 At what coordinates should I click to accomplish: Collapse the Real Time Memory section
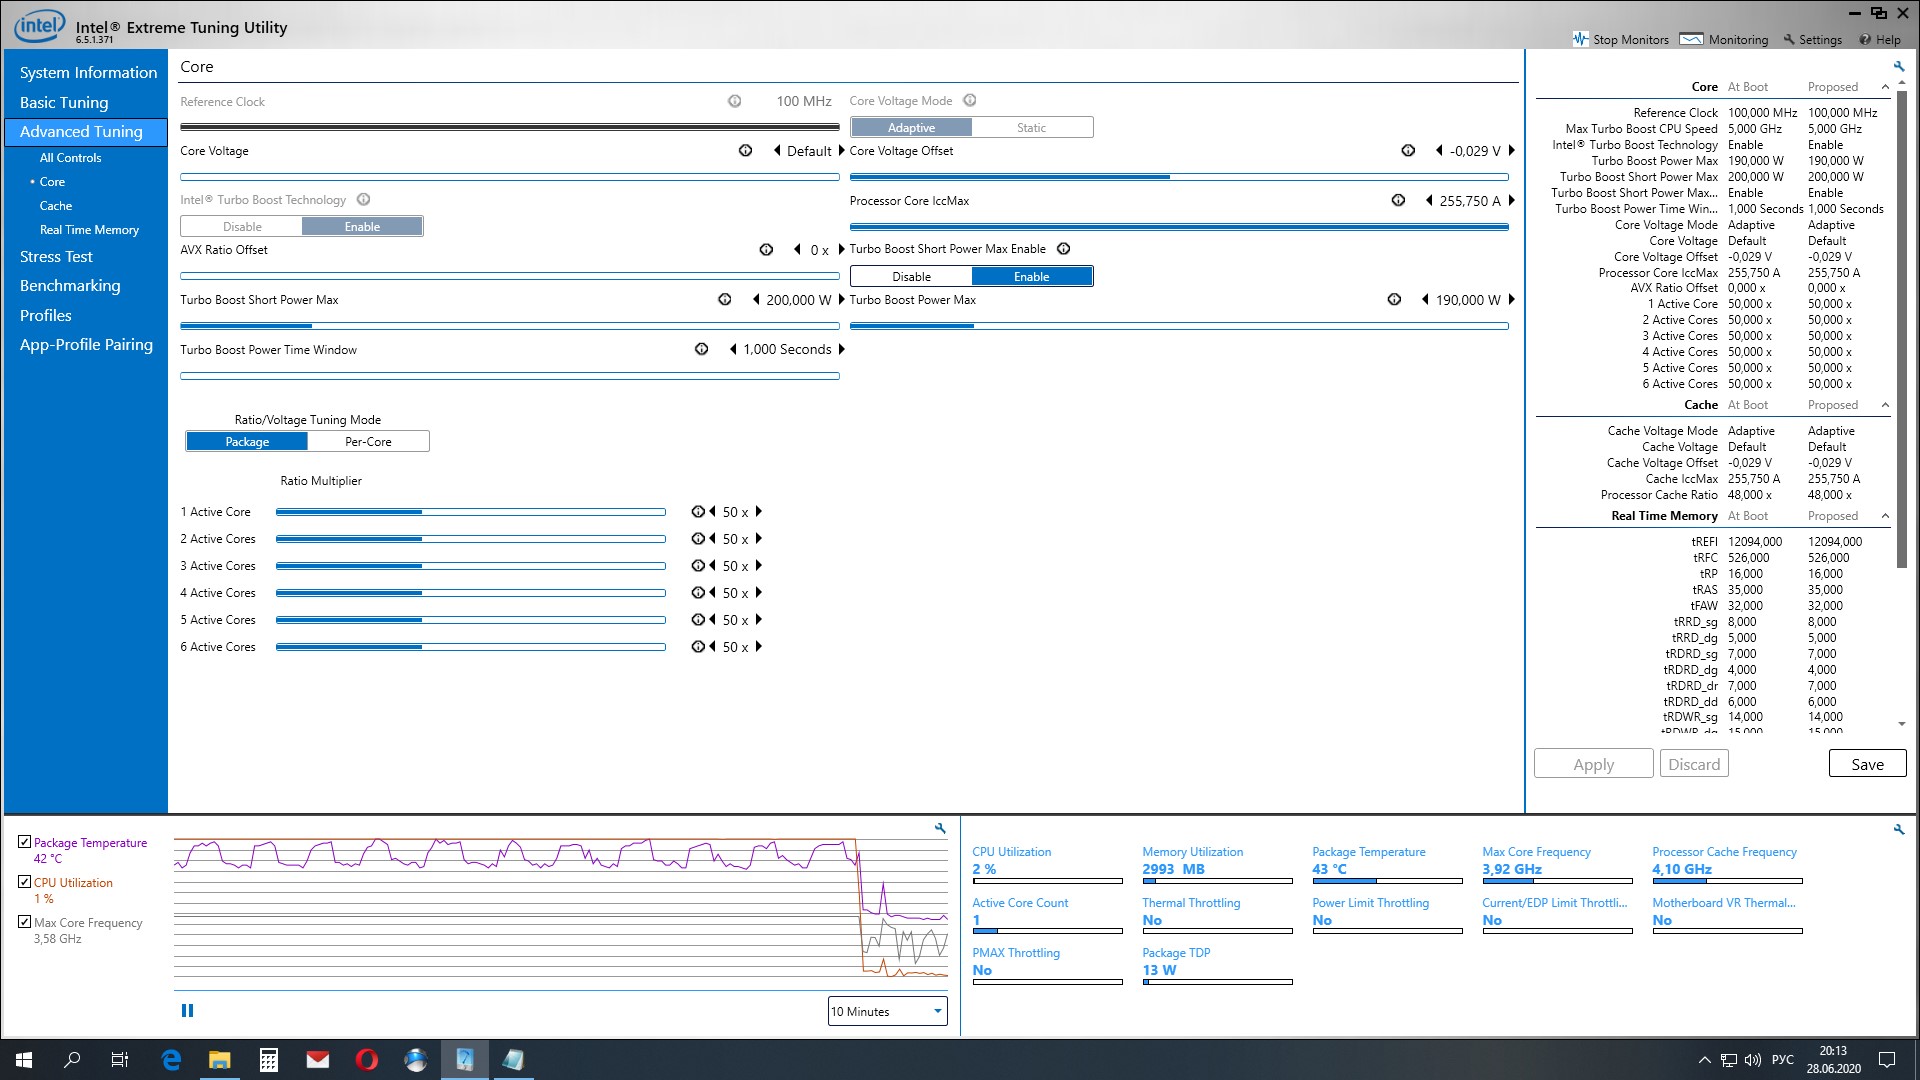(1885, 516)
